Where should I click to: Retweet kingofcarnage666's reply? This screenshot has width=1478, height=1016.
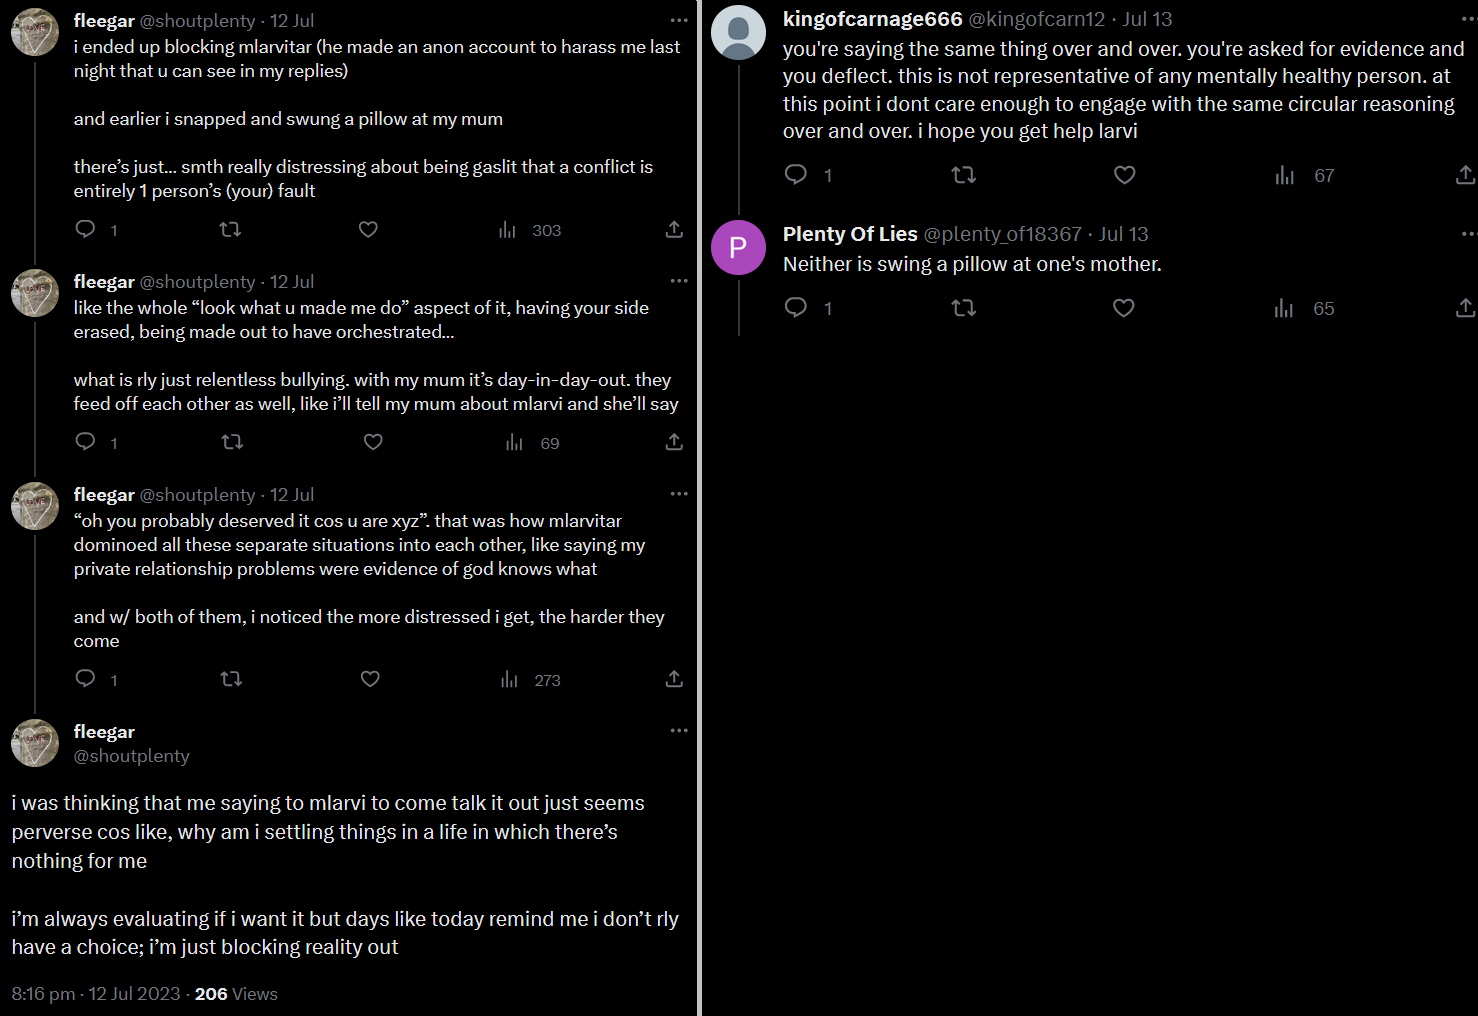pos(963,175)
